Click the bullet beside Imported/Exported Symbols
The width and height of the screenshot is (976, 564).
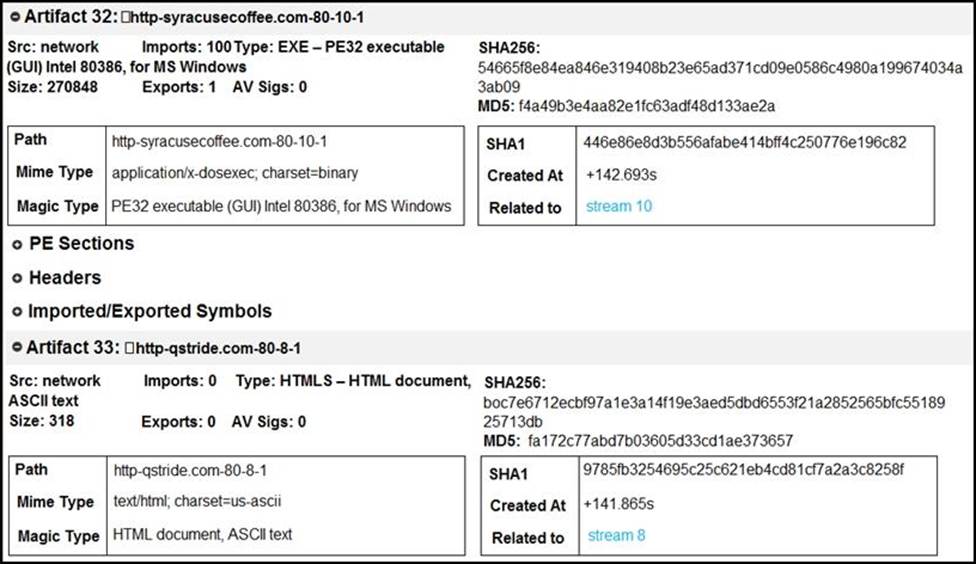17,312
